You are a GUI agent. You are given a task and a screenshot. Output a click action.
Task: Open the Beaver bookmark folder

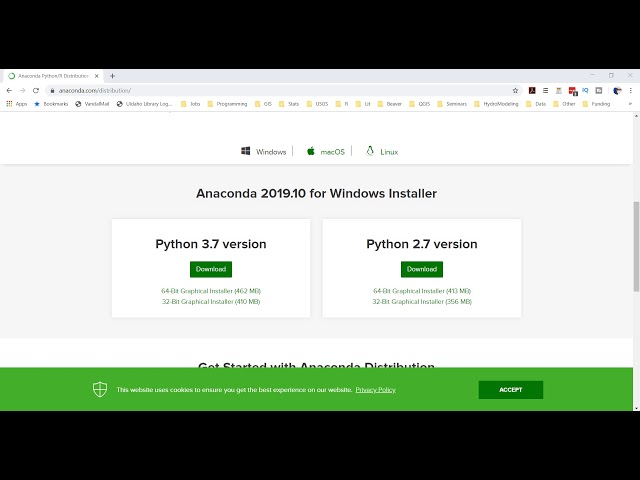pyautogui.click(x=390, y=104)
